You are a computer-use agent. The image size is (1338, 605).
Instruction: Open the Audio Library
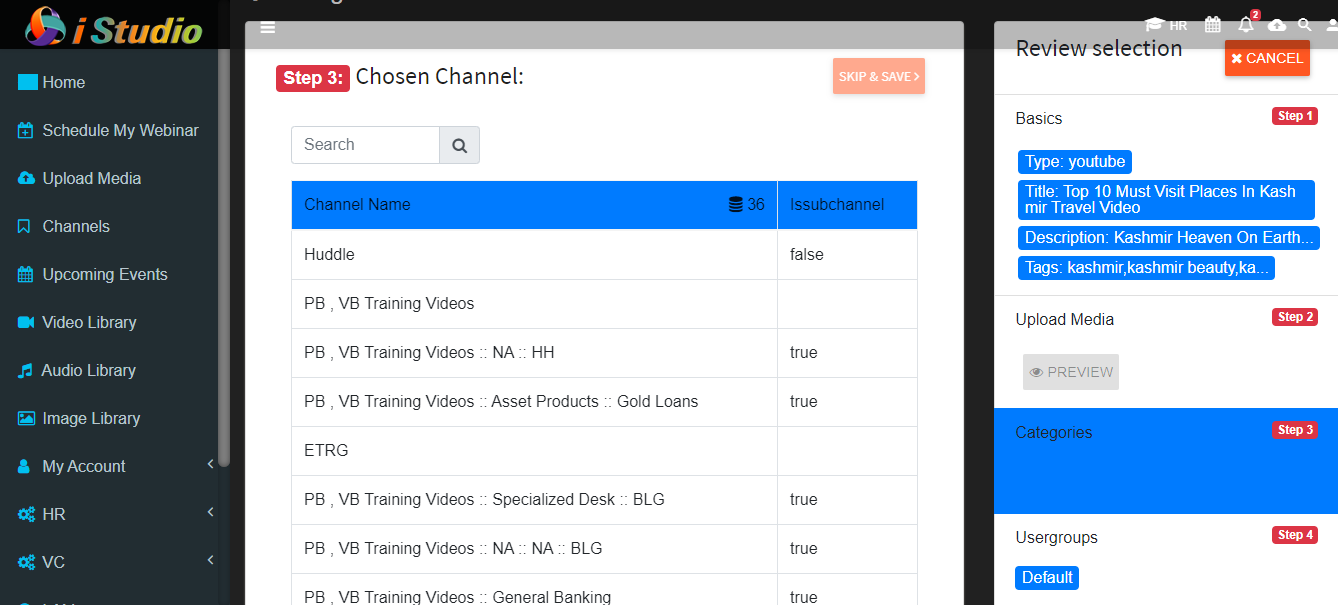77,370
